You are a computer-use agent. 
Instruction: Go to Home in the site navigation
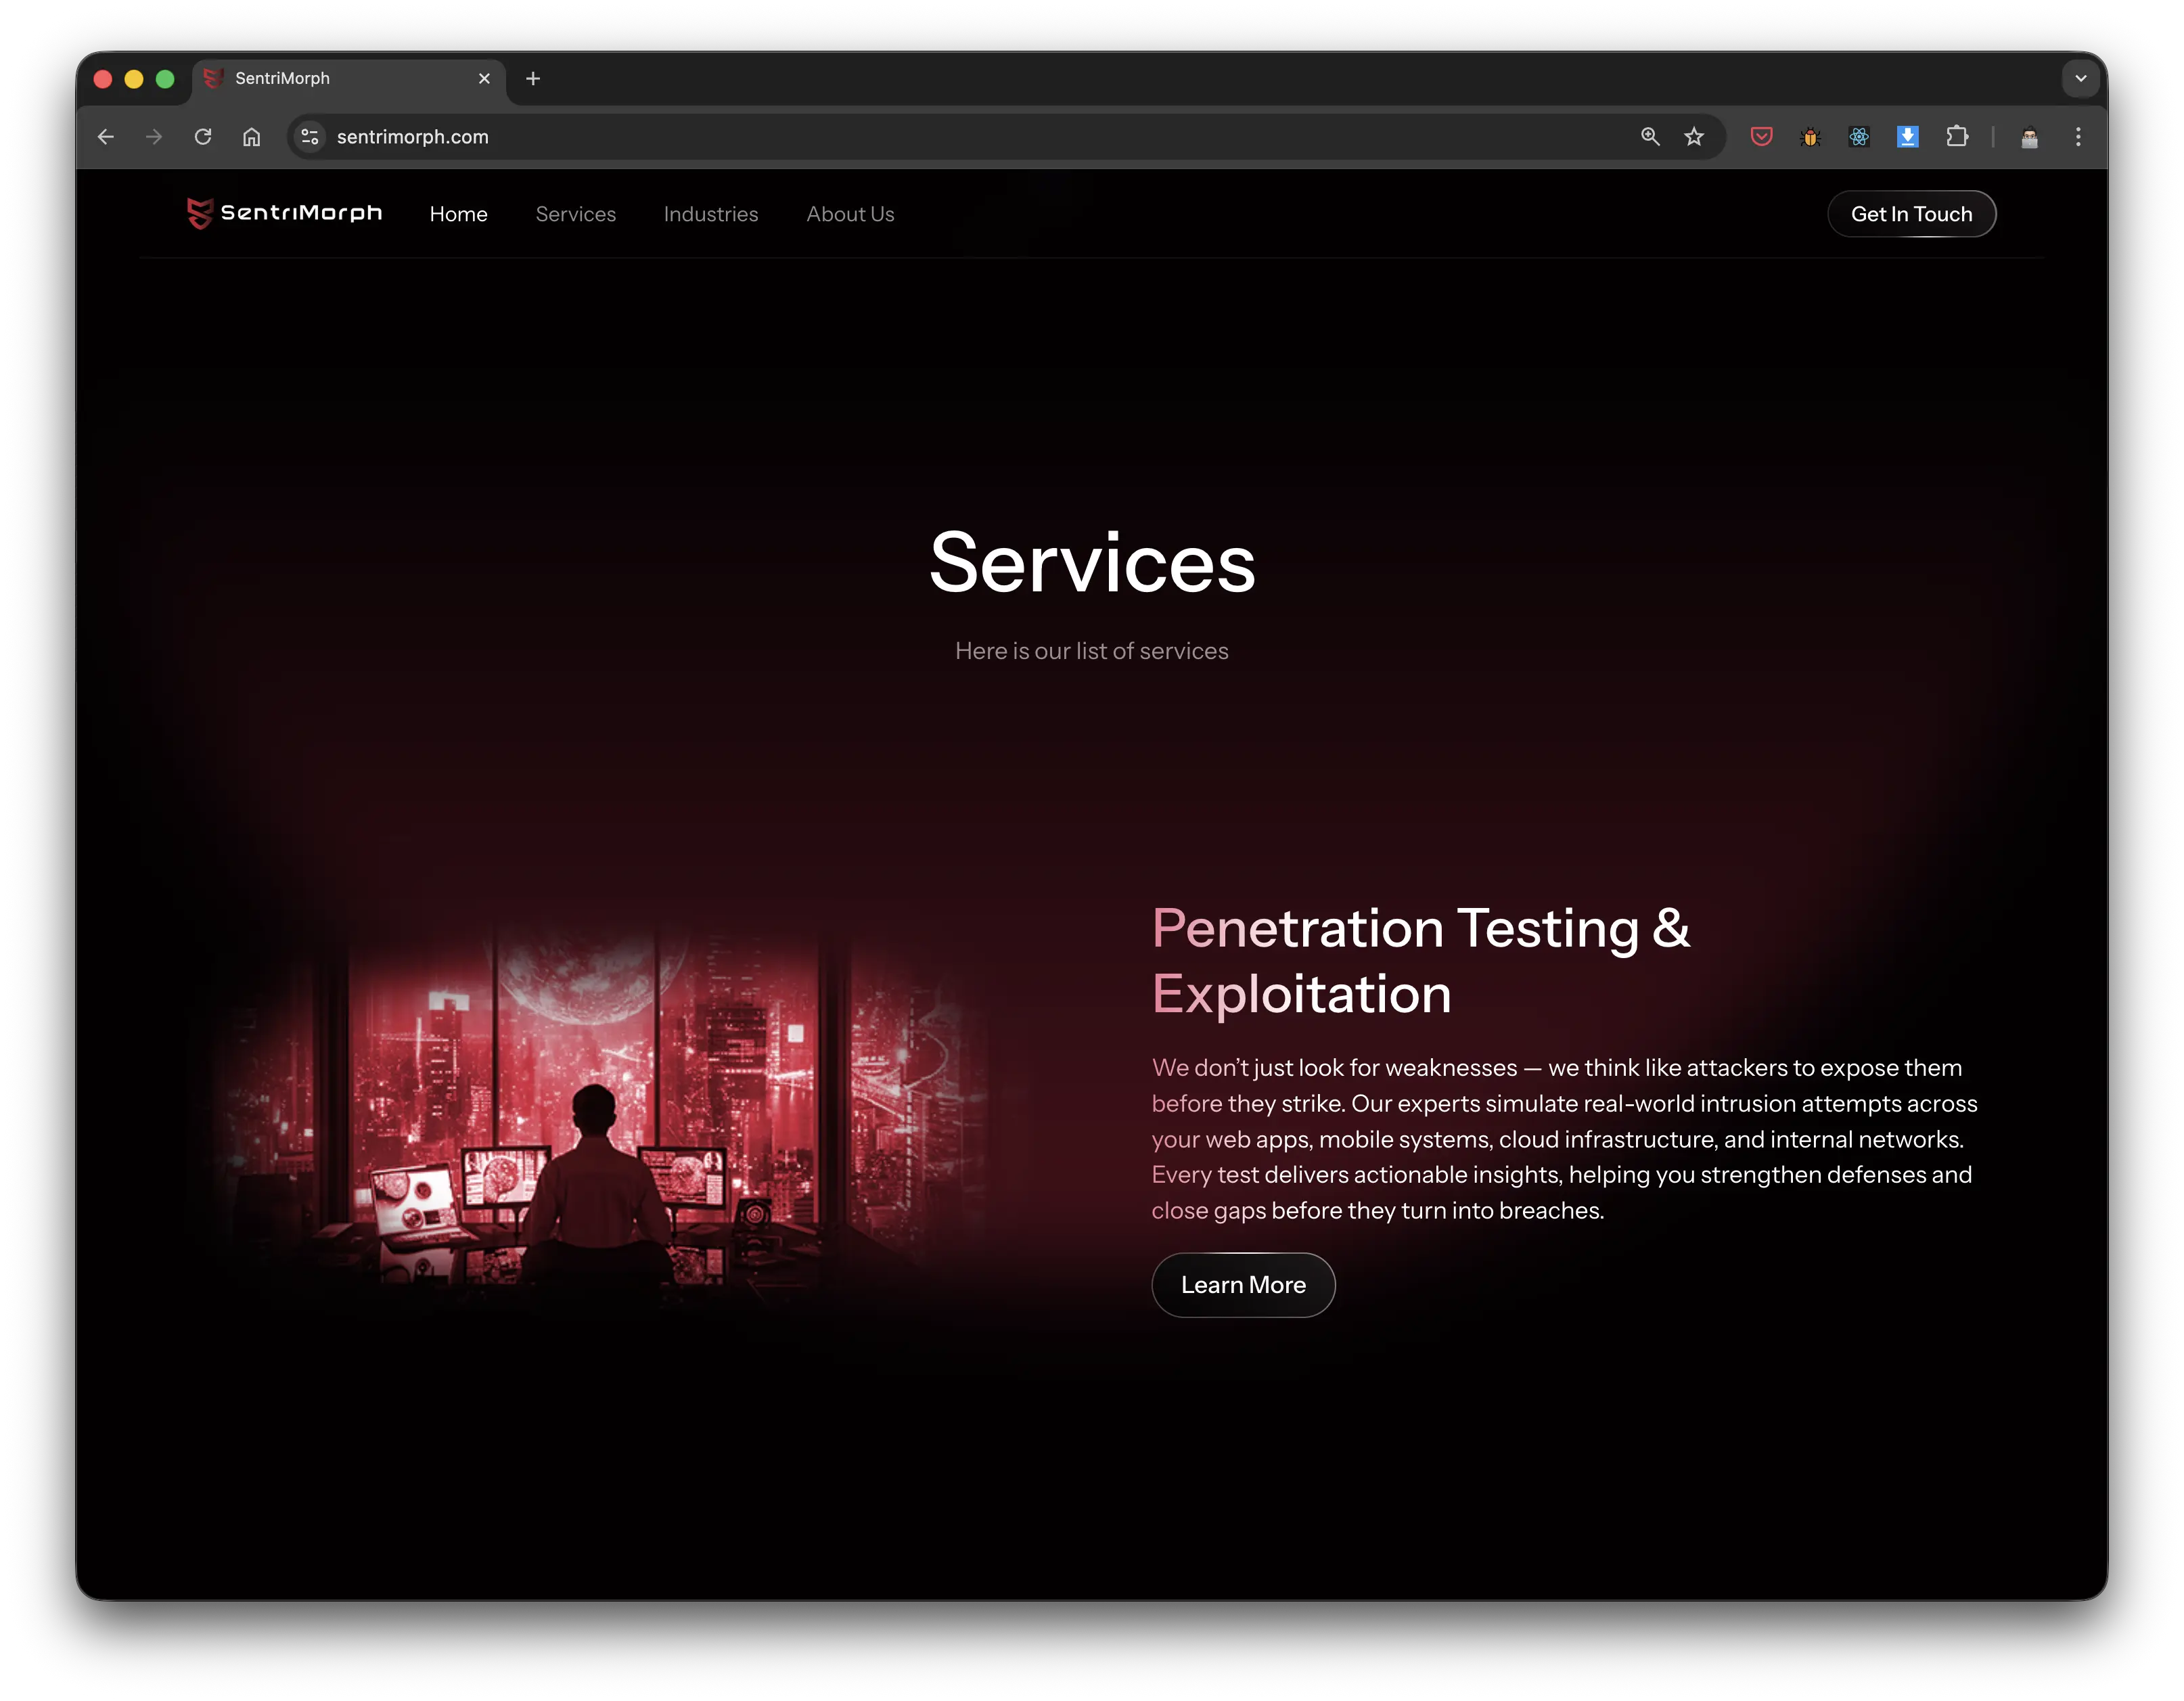point(459,214)
